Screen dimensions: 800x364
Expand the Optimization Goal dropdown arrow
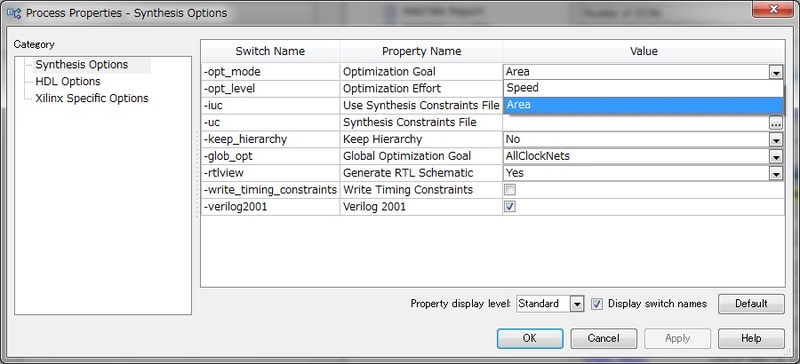776,72
